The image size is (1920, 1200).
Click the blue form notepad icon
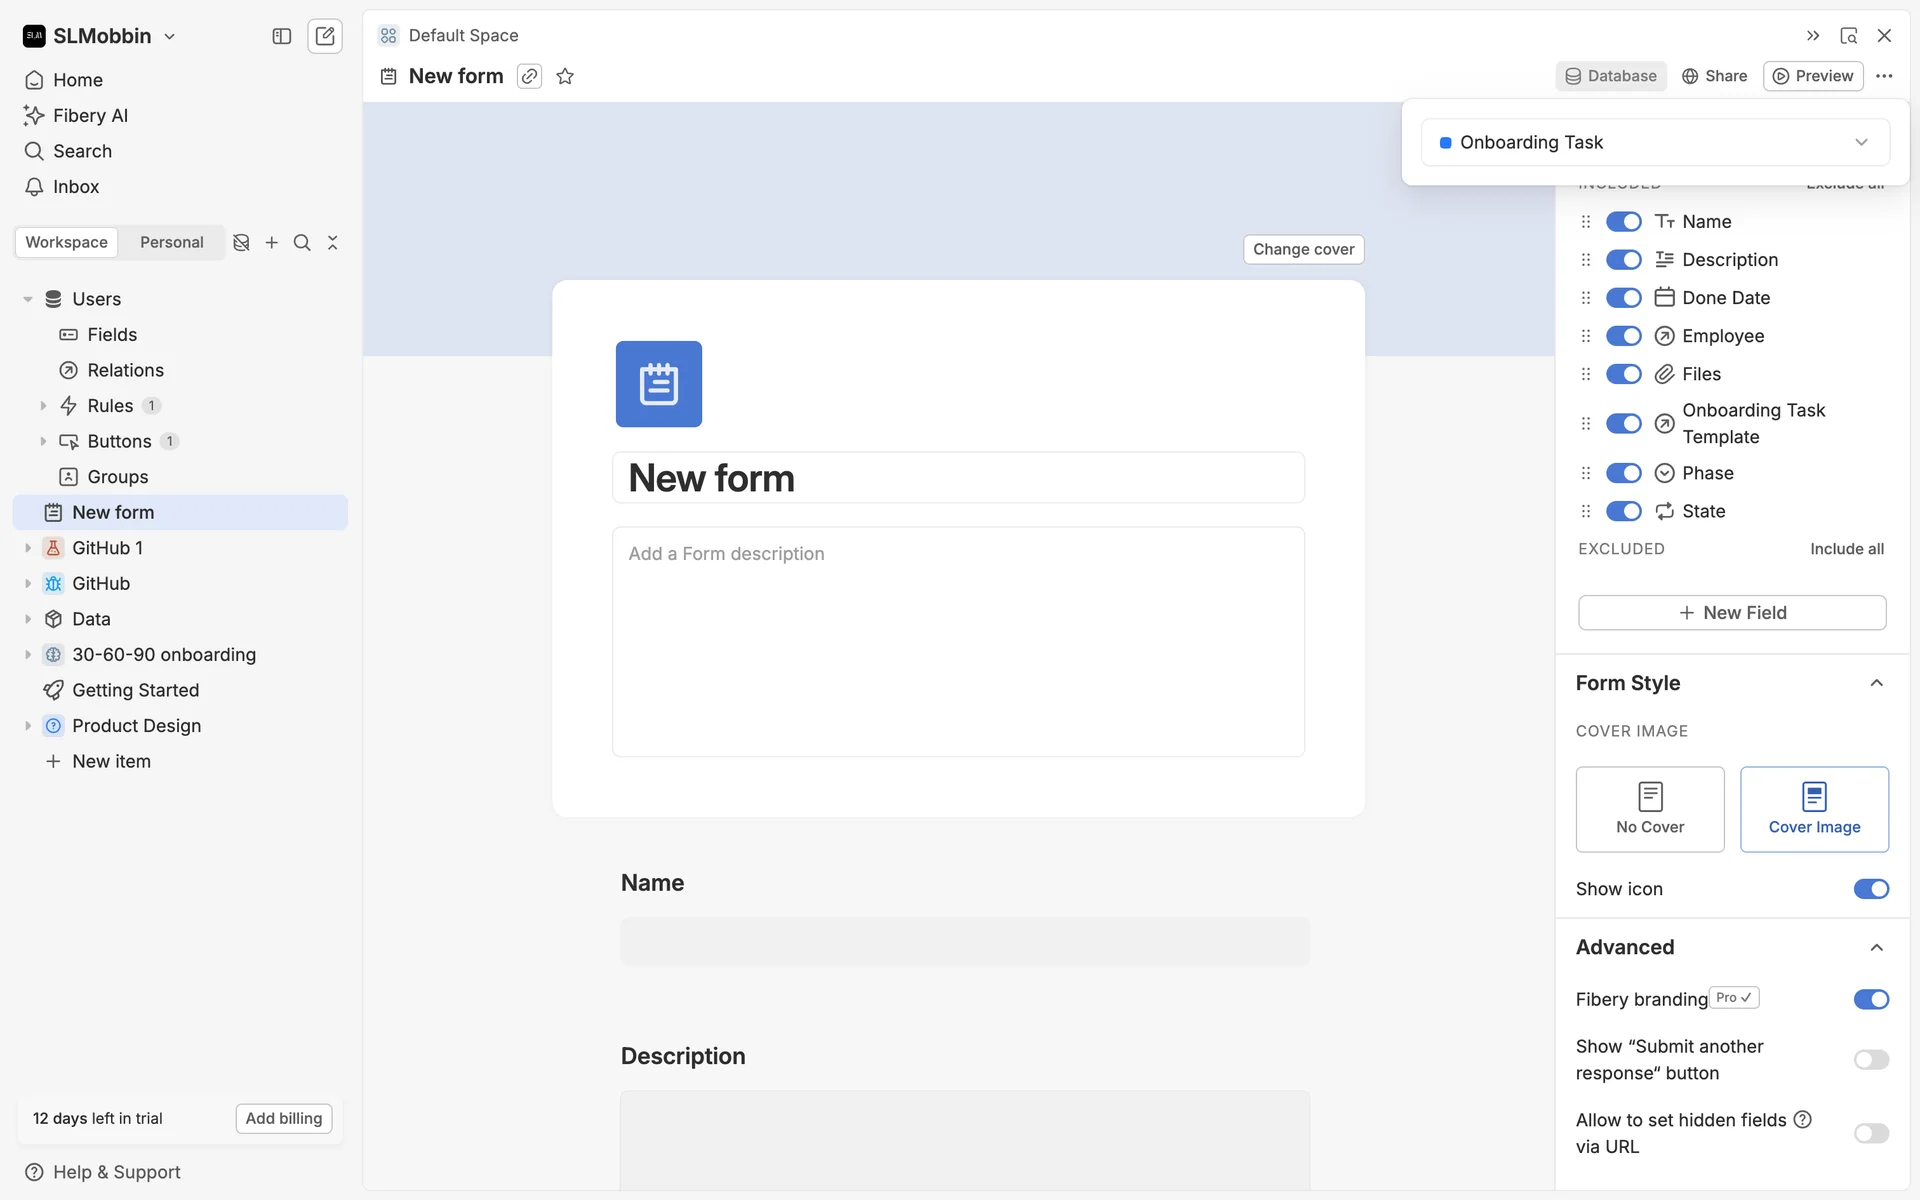point(658,384)
